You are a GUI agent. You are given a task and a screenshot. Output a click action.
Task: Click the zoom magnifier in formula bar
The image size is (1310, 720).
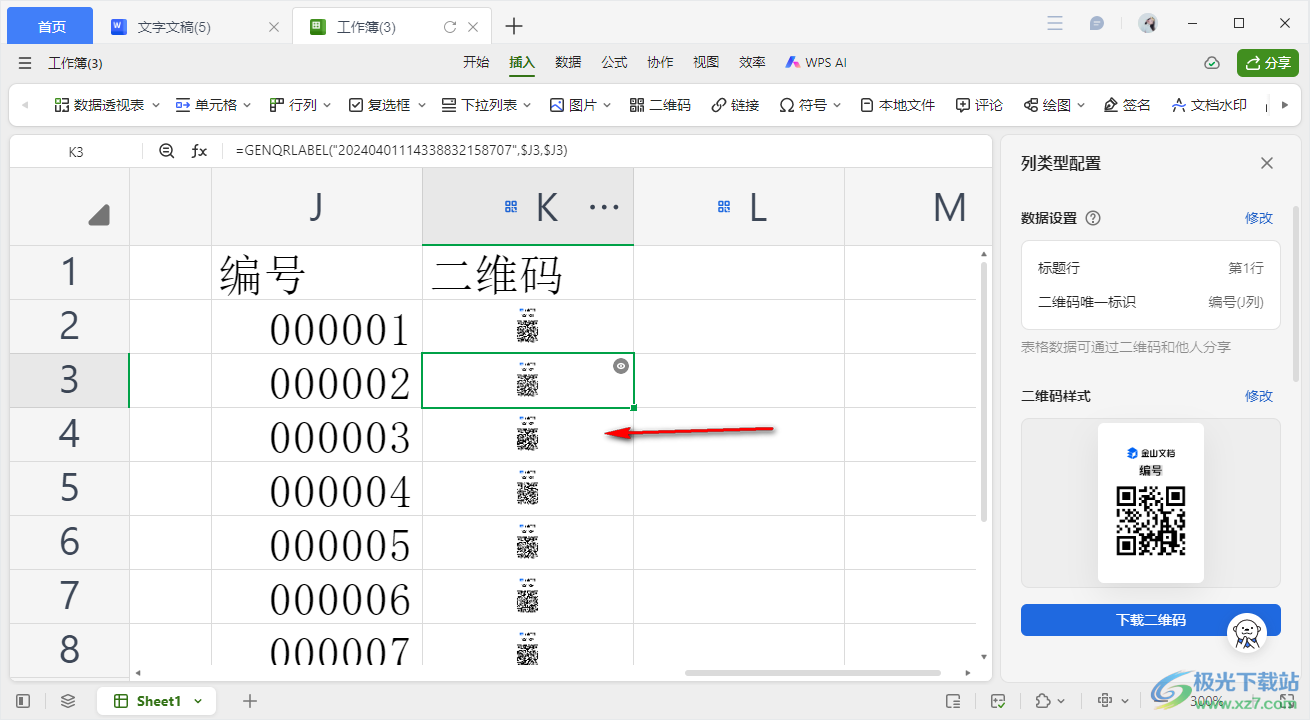click(167, 151)
